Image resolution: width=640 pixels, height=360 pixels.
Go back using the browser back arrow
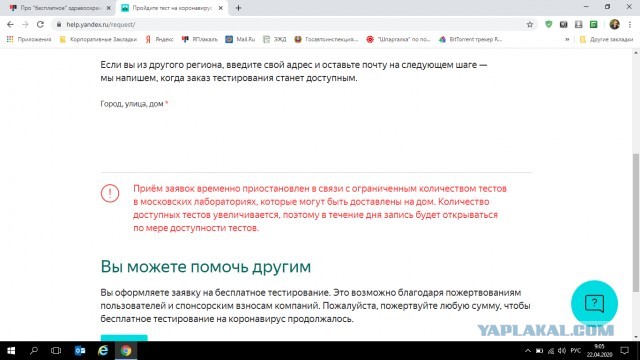(10, 24)
